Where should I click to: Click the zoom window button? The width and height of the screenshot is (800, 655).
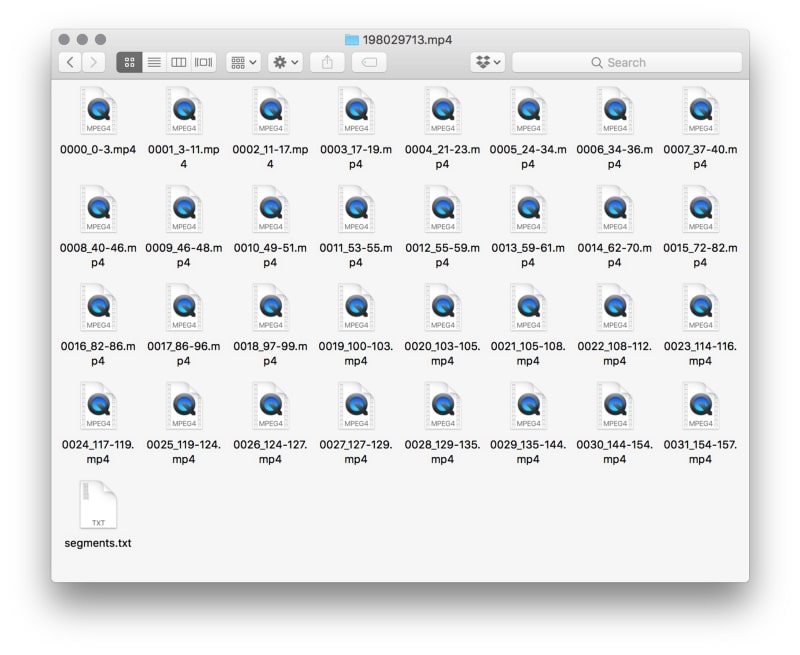click(x=101, y=39)
